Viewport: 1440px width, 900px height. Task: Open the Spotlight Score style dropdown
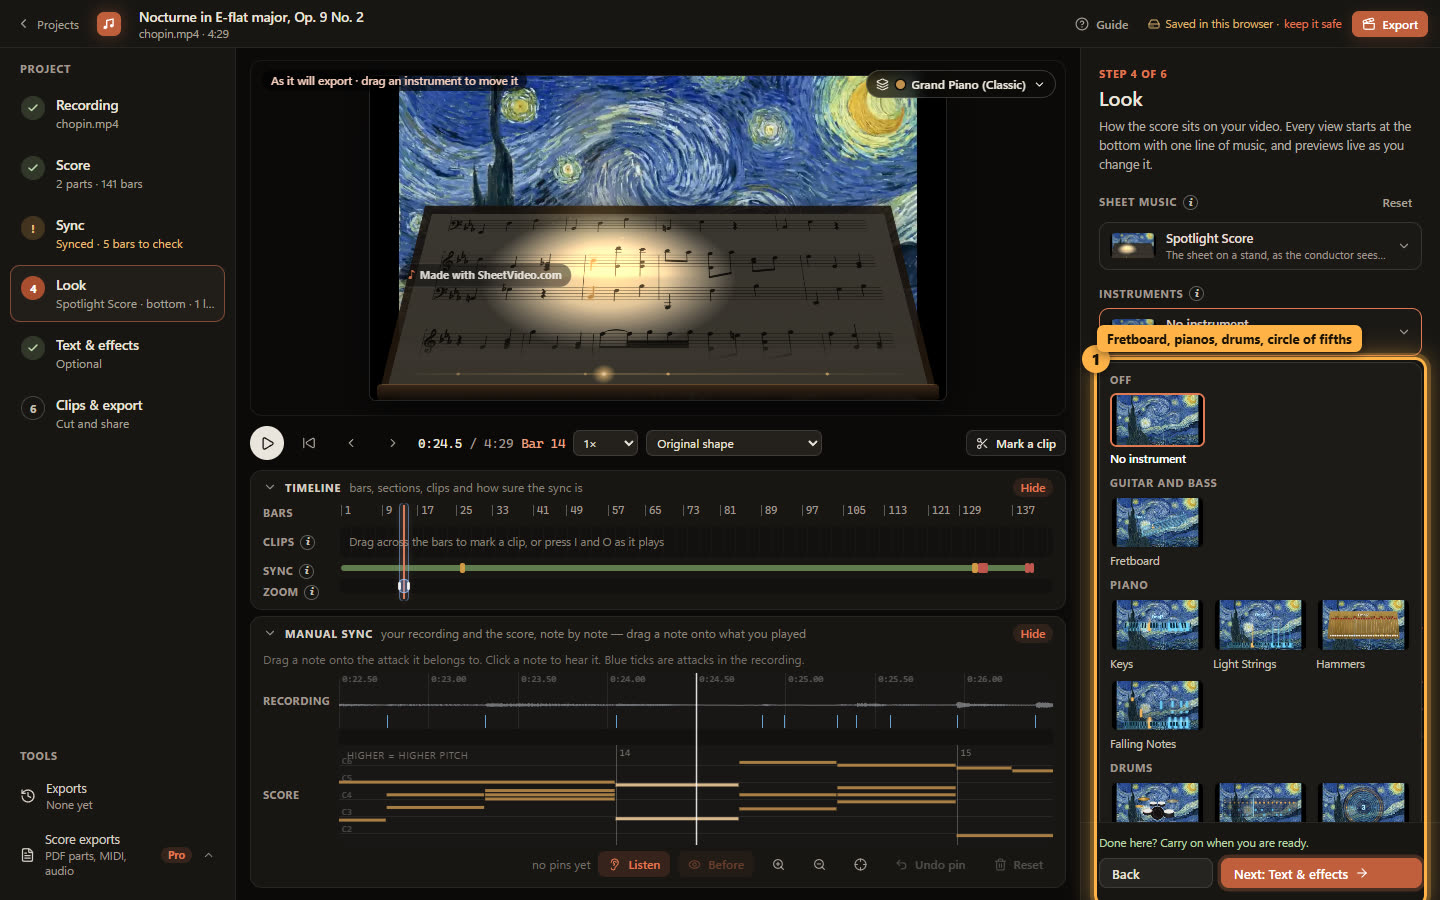[1260, 246]
